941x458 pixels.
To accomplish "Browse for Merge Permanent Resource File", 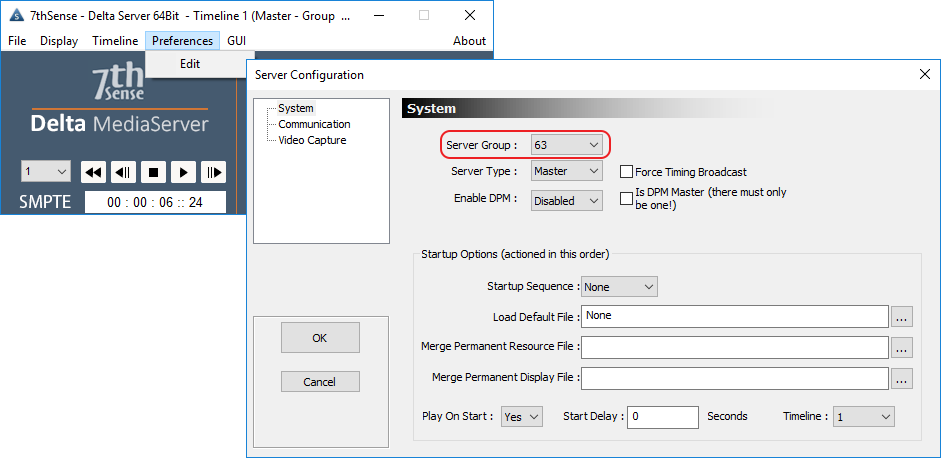I will [x=902, y=347].
